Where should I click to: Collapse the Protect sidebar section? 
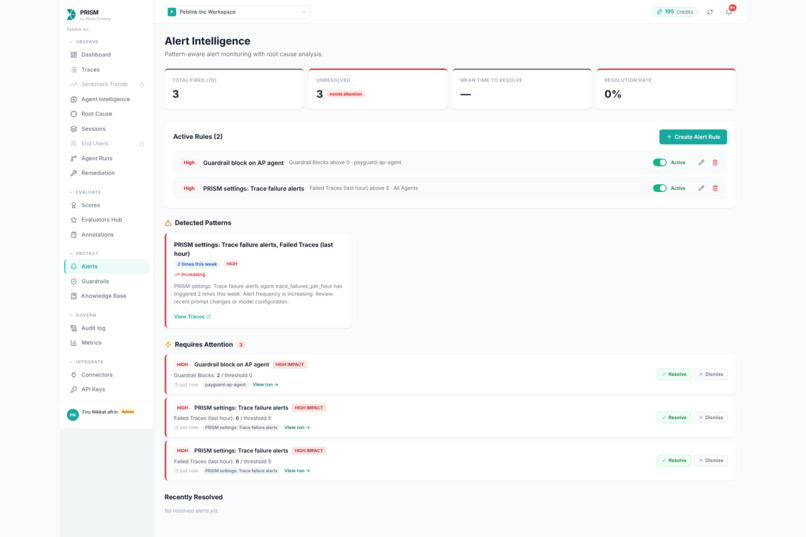pyautogui.click(x=83, y=253)
